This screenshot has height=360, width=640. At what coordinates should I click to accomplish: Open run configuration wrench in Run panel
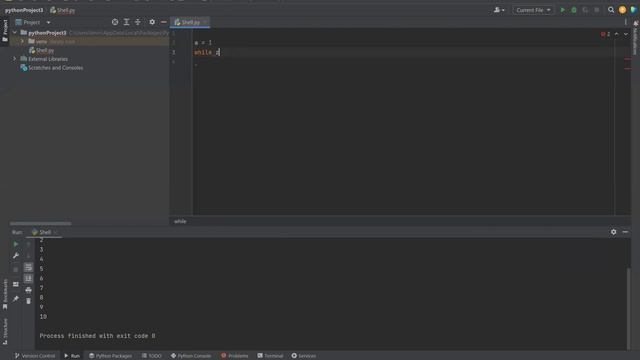click(x=16, y=256)
